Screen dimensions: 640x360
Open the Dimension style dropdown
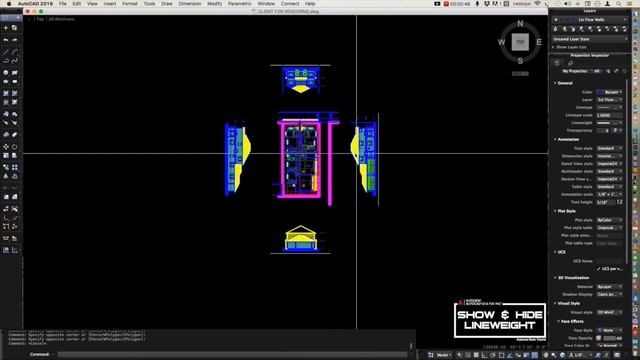tap(609, 156)
